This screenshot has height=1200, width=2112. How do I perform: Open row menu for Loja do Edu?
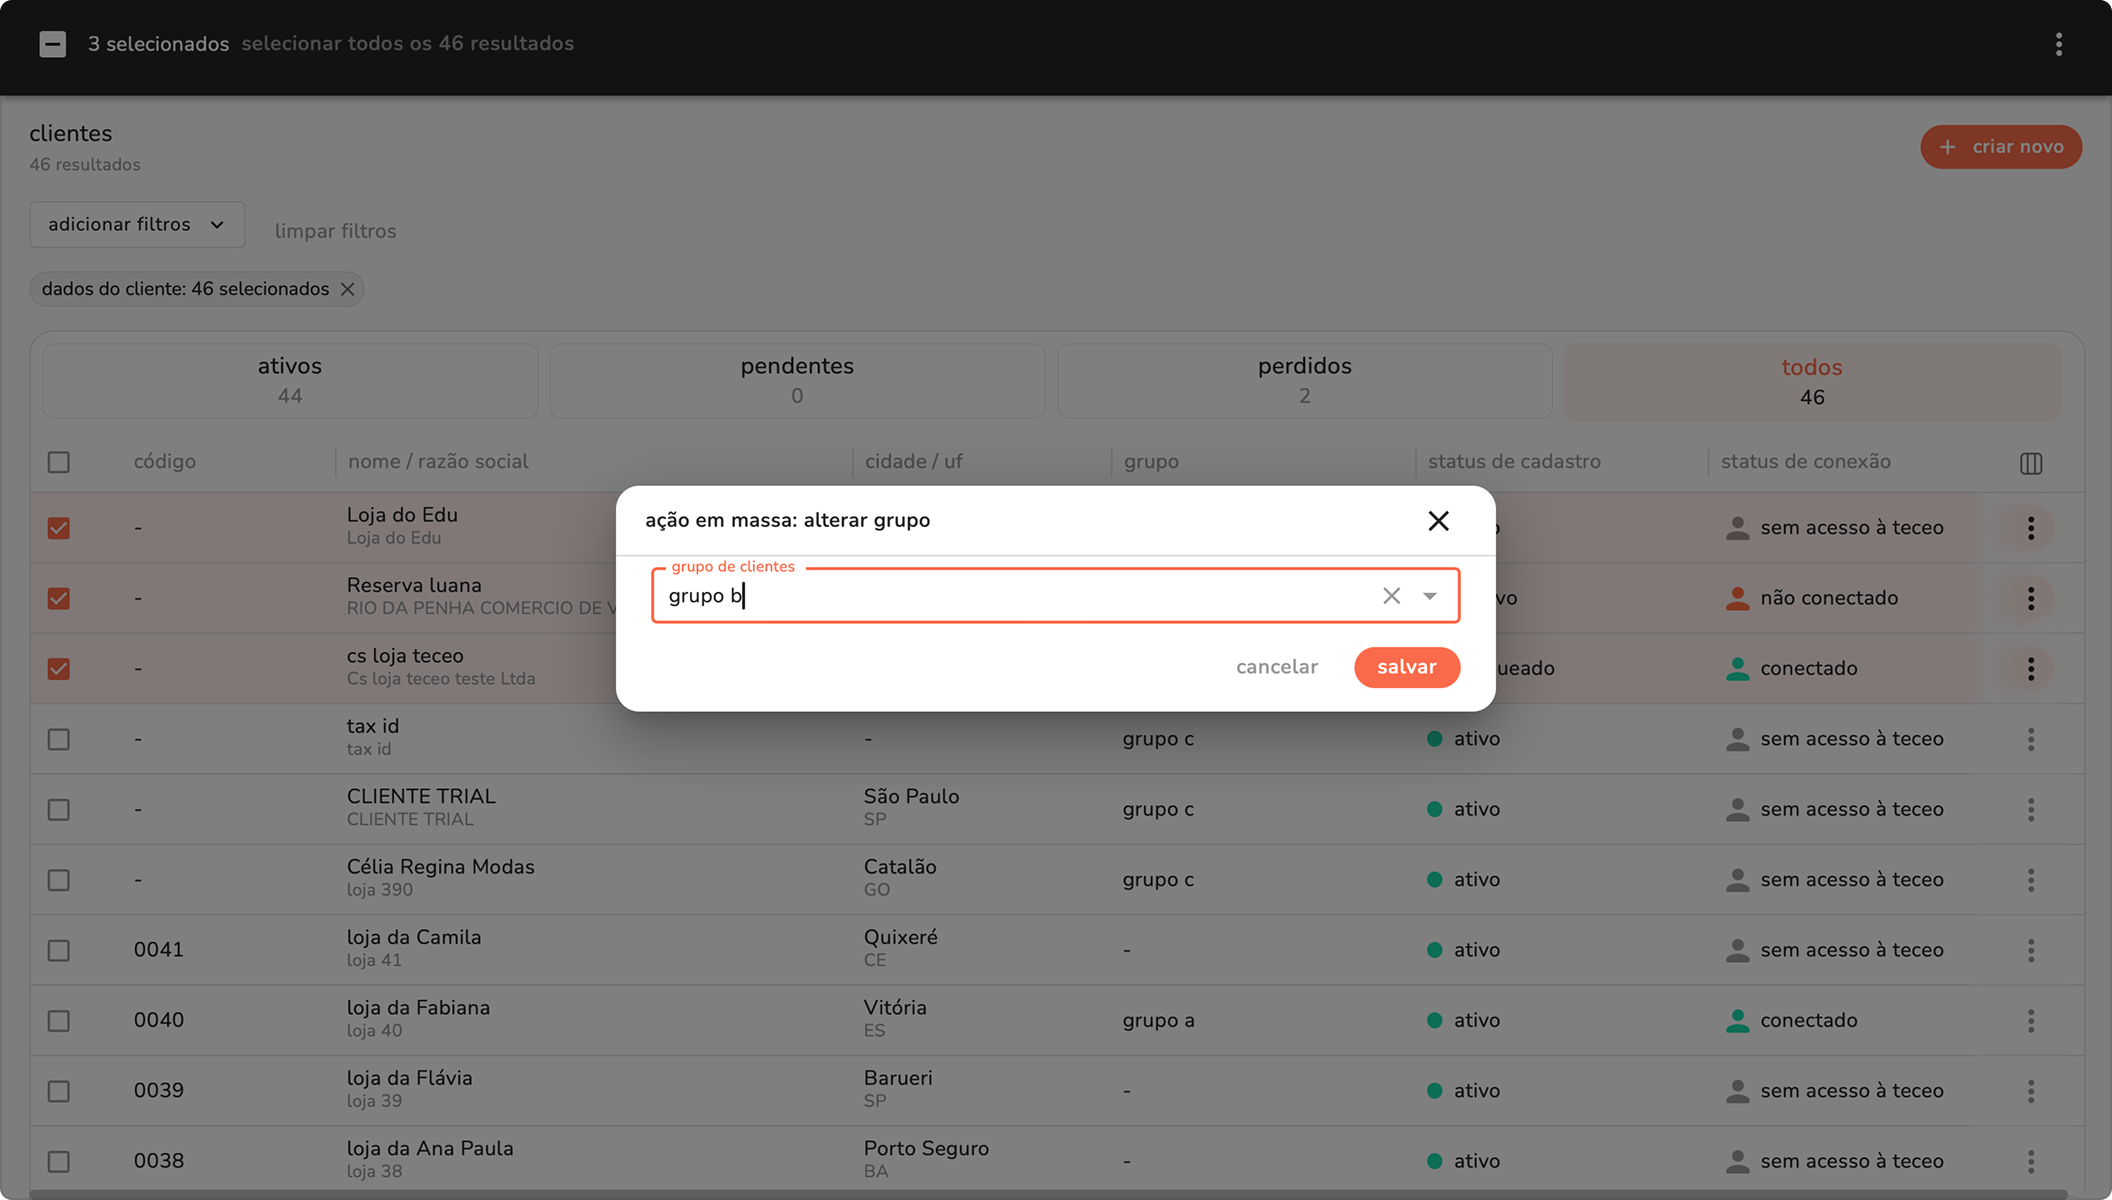2030,528
